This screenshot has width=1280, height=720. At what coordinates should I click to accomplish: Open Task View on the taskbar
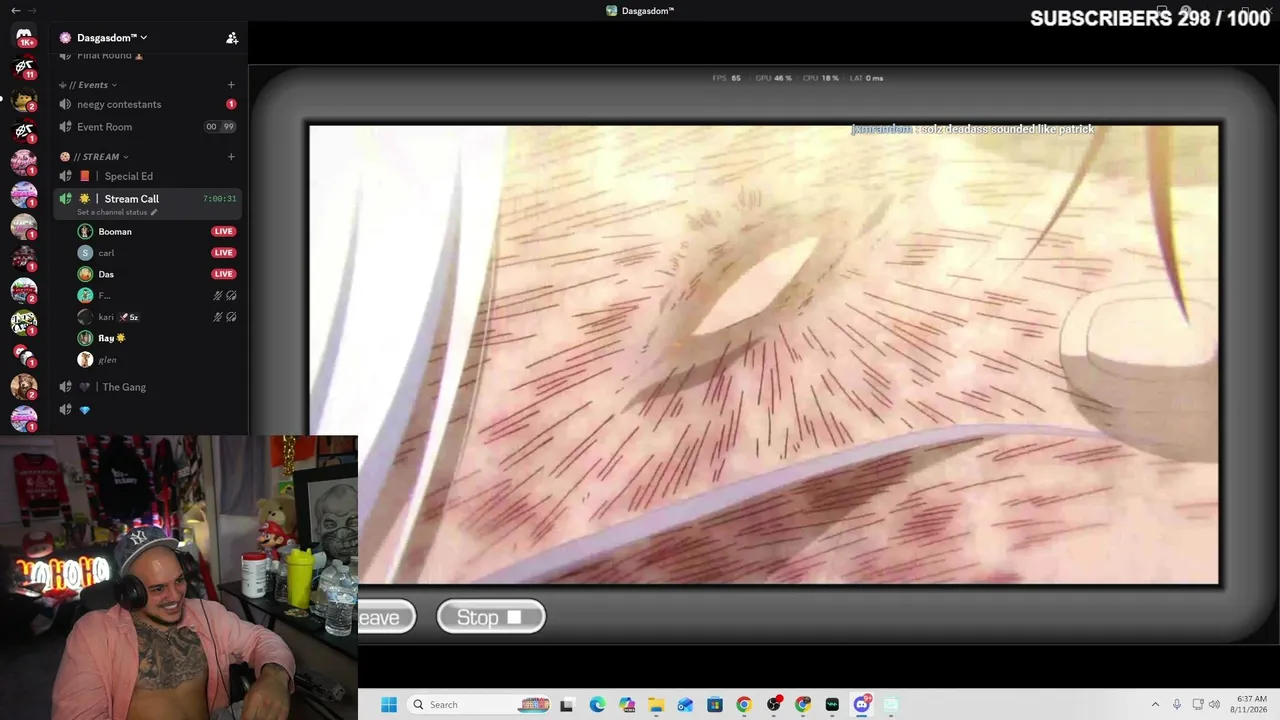point(567,705)
